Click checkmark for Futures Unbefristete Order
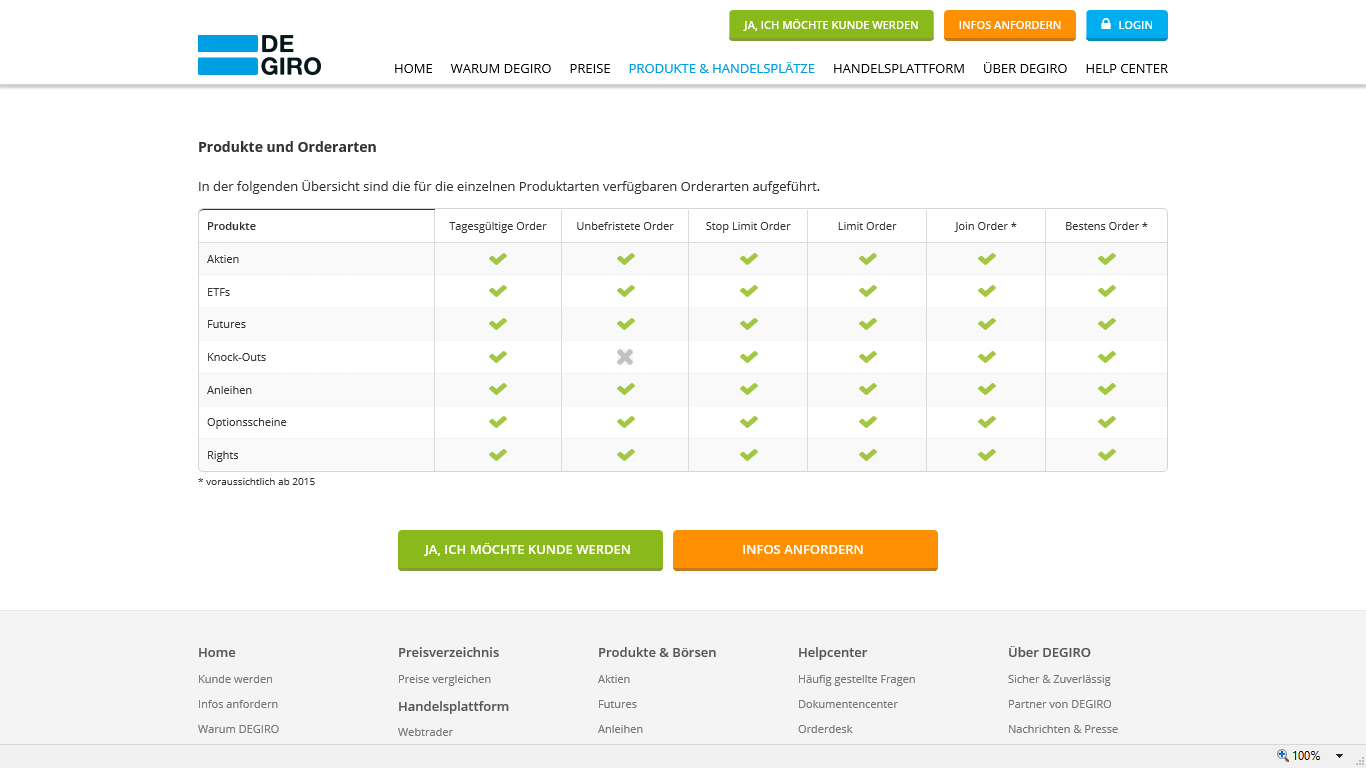1366x768 pixels. [x=625, y=324]
